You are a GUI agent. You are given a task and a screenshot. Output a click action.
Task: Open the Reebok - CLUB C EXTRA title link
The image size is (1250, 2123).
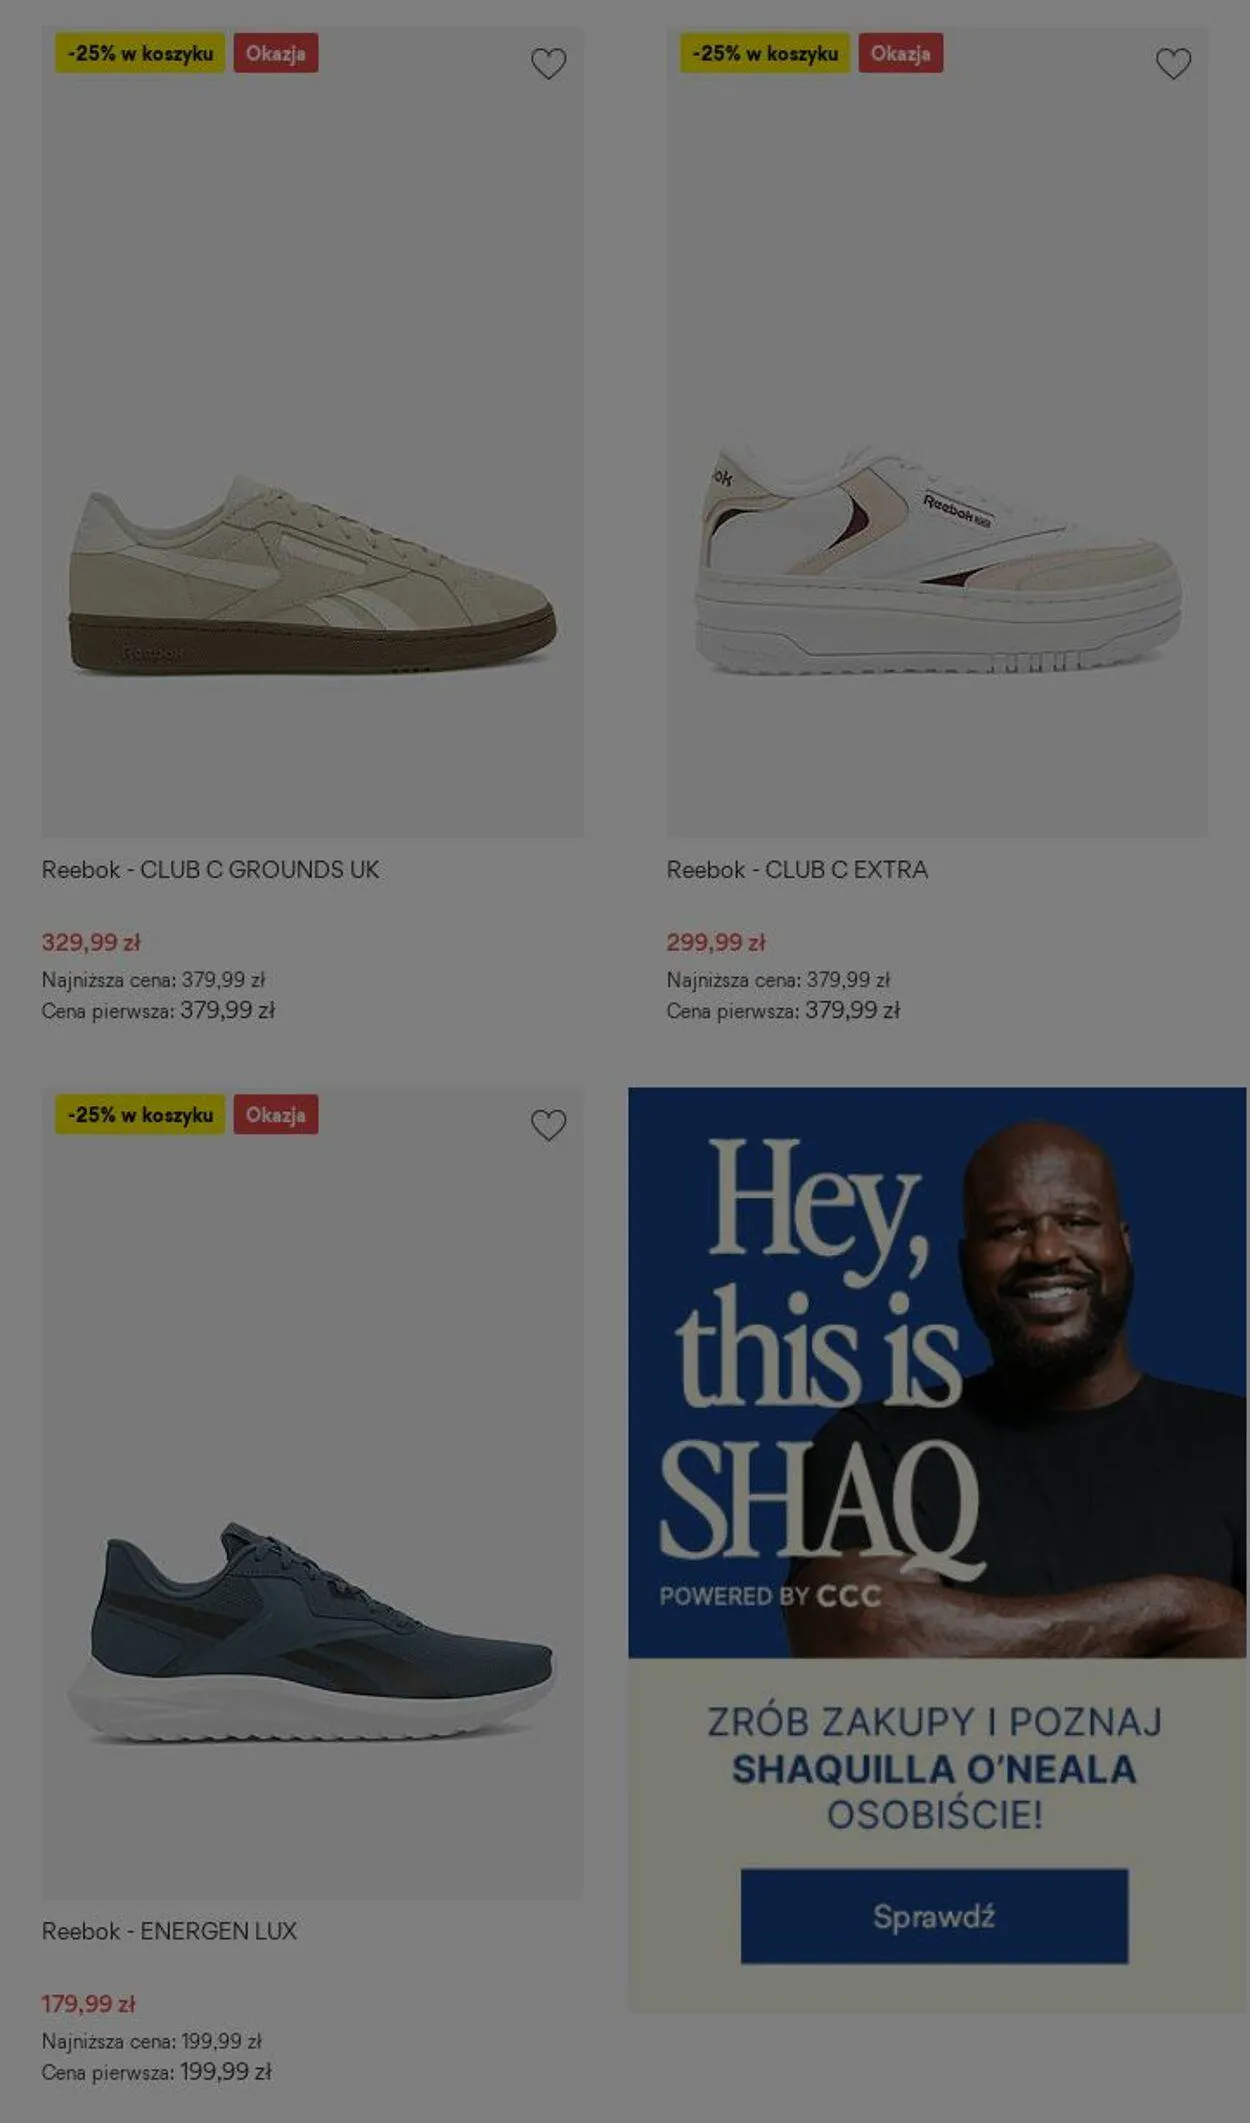point(797,870)
